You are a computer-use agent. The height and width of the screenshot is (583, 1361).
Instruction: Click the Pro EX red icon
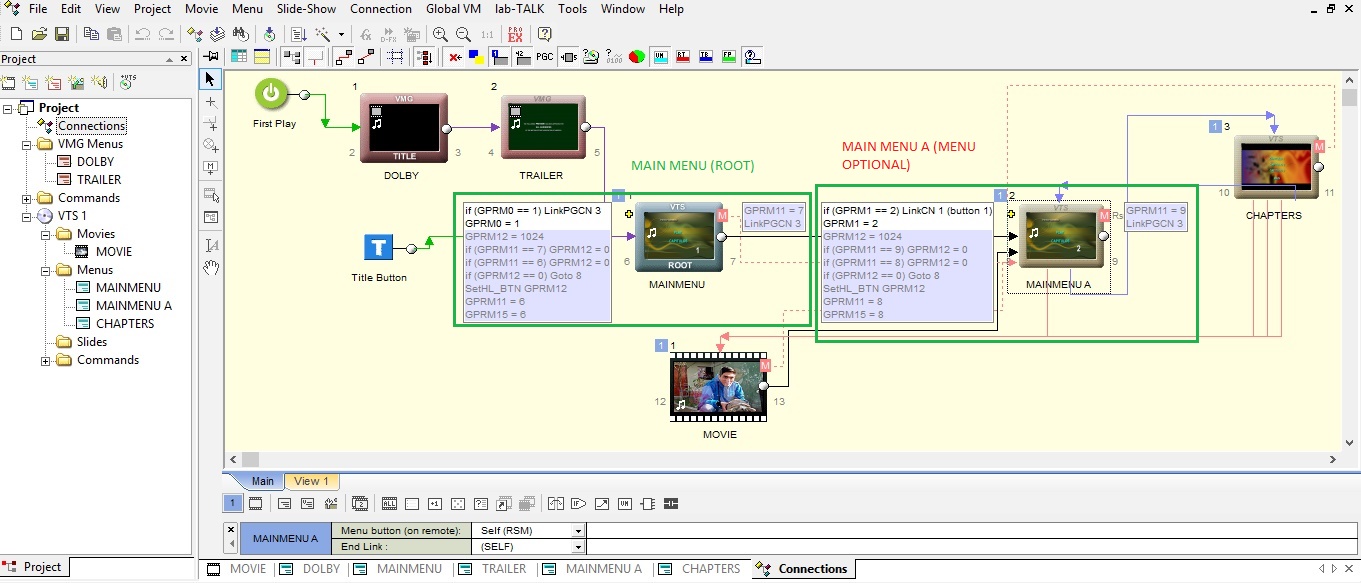[x=517, y=34]
